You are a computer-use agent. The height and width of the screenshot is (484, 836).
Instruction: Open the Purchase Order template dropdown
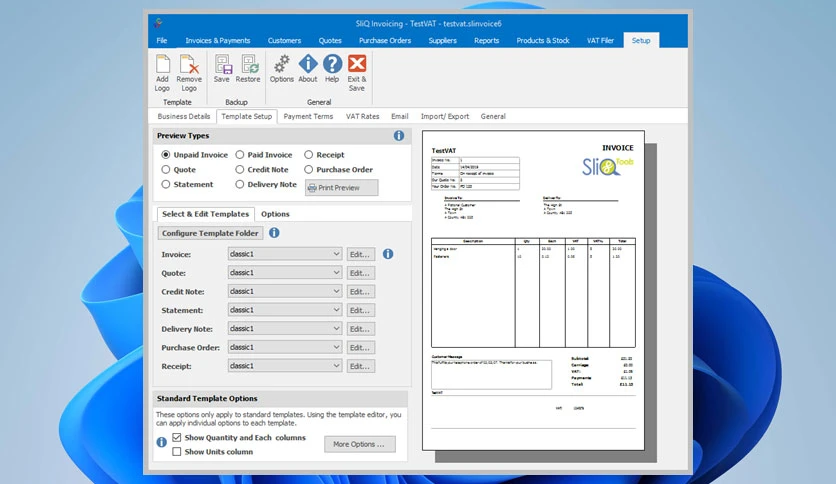(285, 348)
